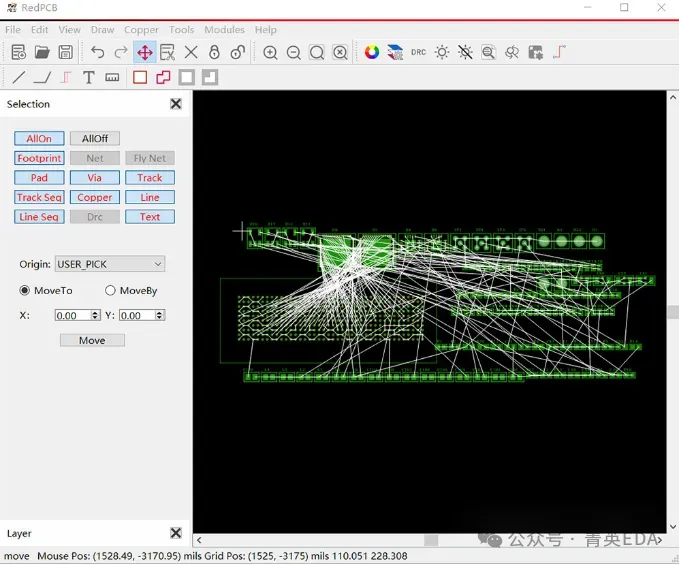Redo the last action
679x565 pixels.
(x=121, y=52)
